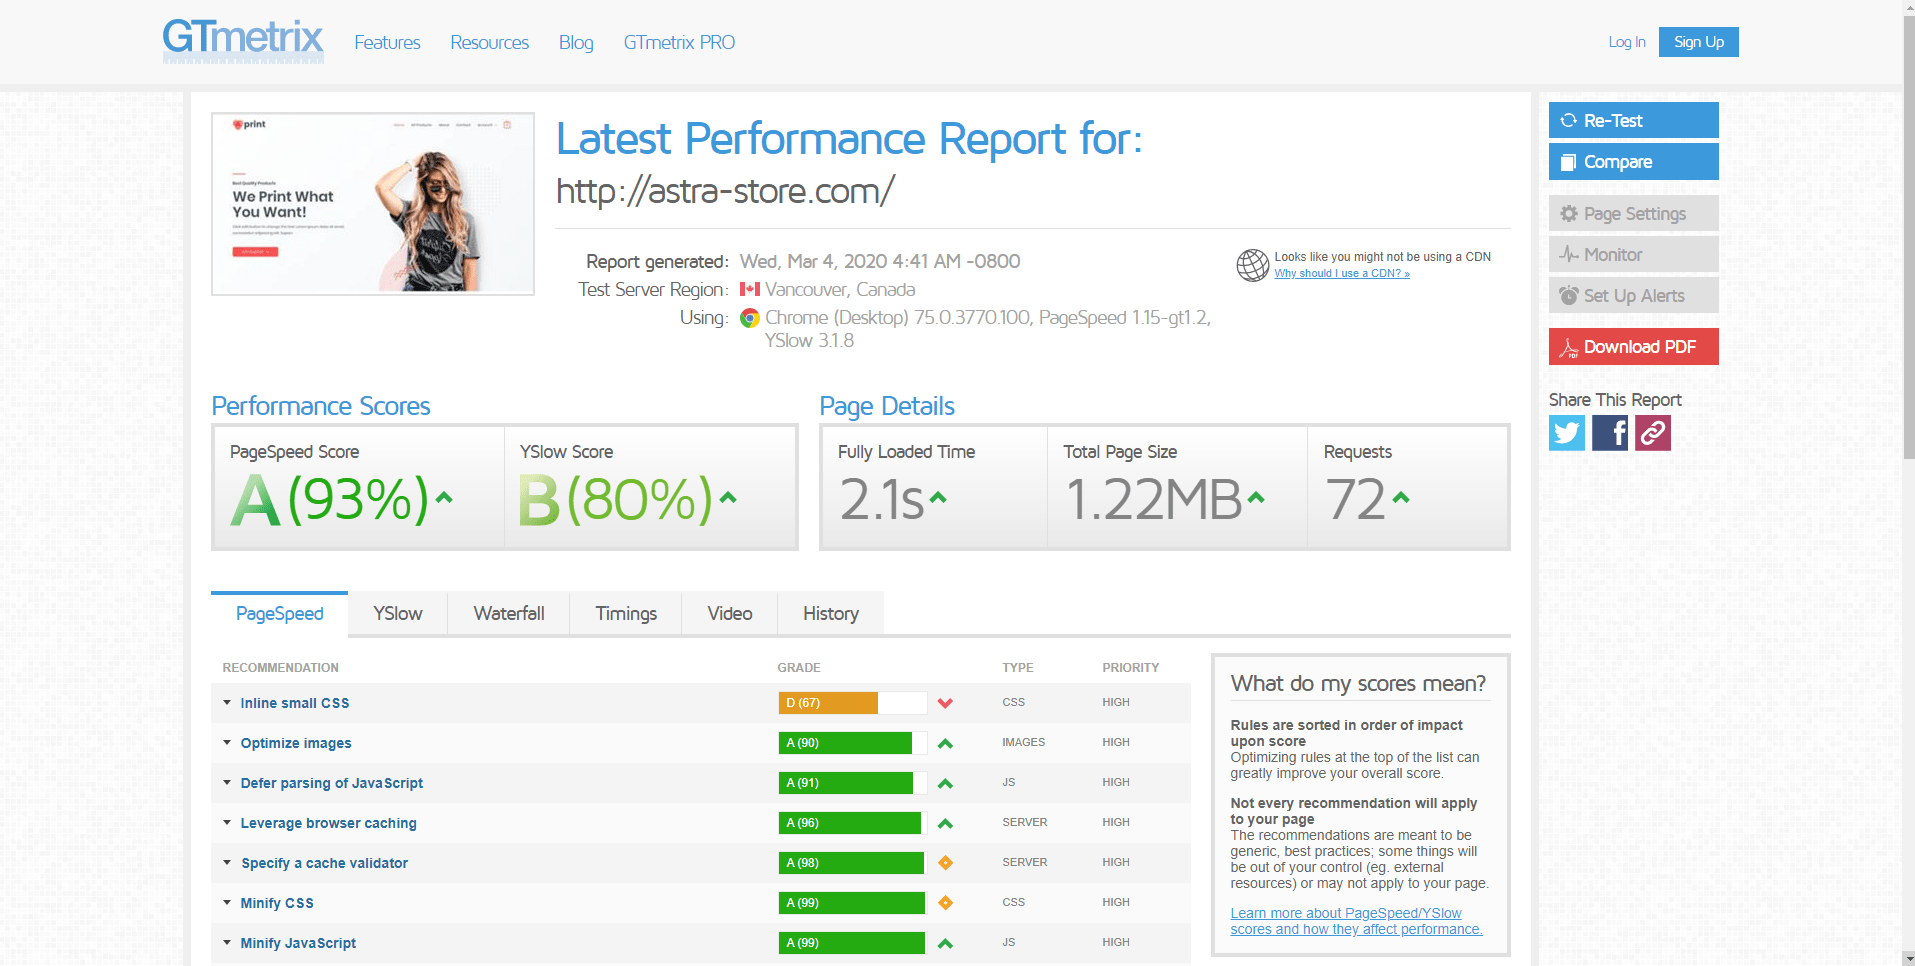This screenshot has width=1915, height=966.
Task: Re-Test the page
Action: tap(1633, 120)
